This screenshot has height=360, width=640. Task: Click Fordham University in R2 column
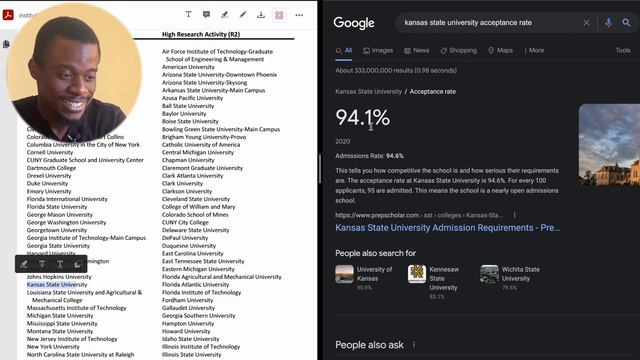click(188, 300)
